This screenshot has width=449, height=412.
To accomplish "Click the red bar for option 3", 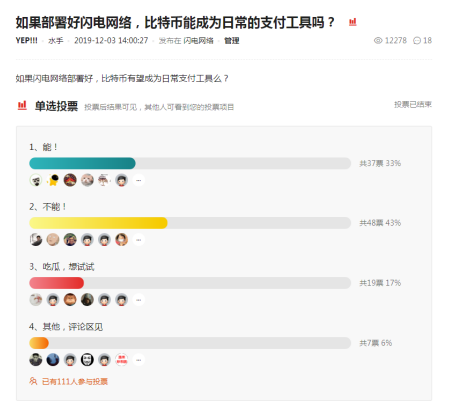I will [x=57, y=283].
